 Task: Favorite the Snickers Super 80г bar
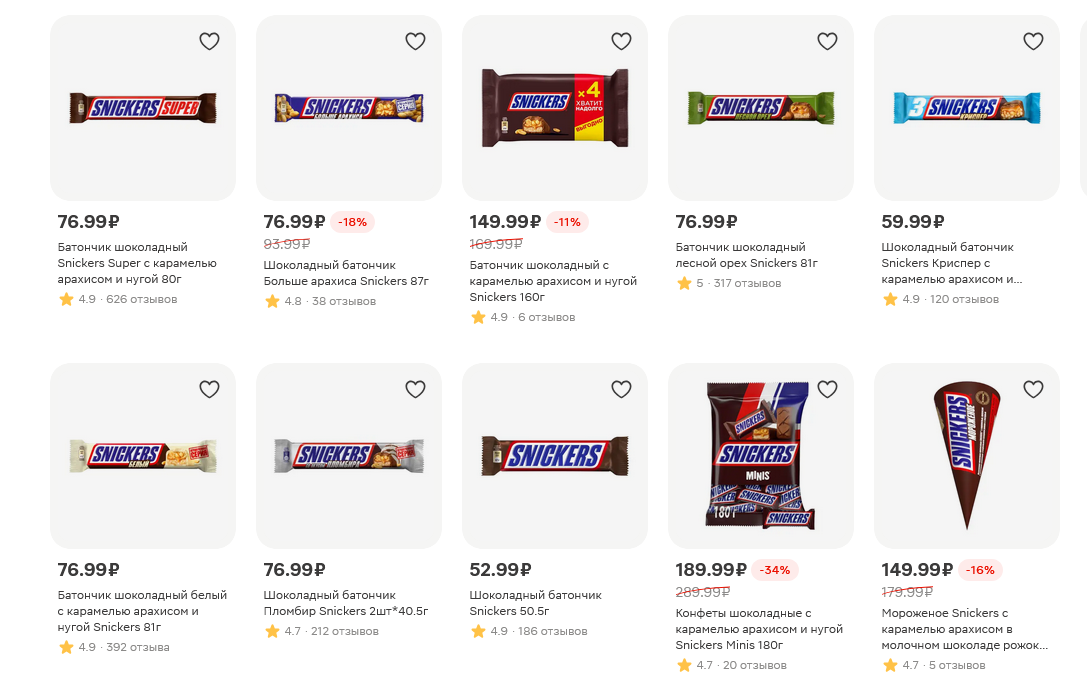click(x=209, y=41)
